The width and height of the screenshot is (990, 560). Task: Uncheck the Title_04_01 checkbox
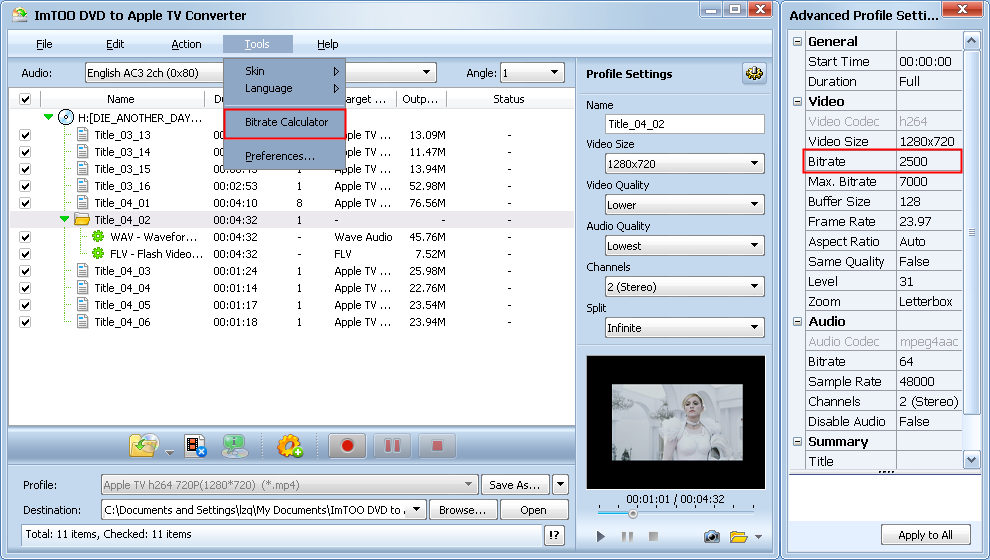[x=25, y=203]
